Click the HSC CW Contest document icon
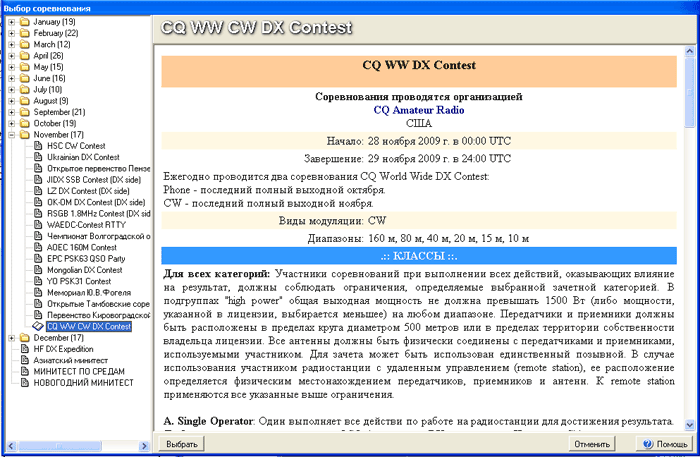This screenshot has width=700, height=457. click(38, 145)
